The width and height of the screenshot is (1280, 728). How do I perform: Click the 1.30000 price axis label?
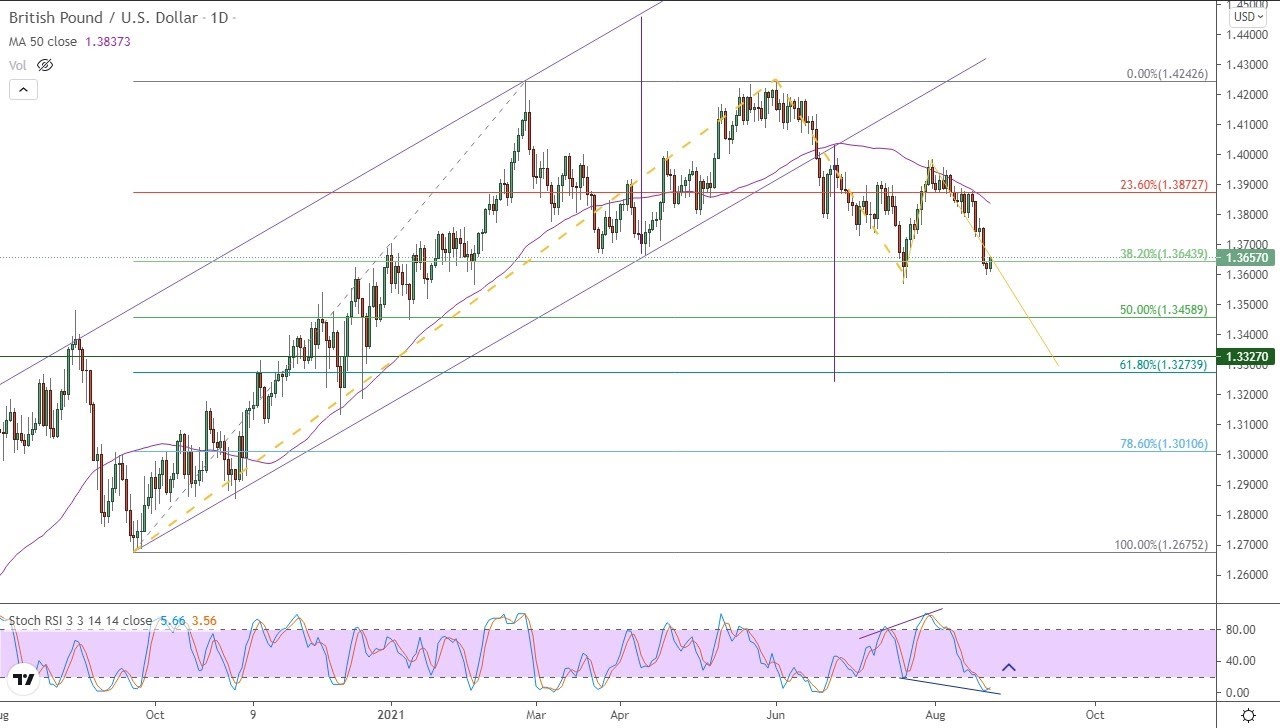[x=1248, y=454]
